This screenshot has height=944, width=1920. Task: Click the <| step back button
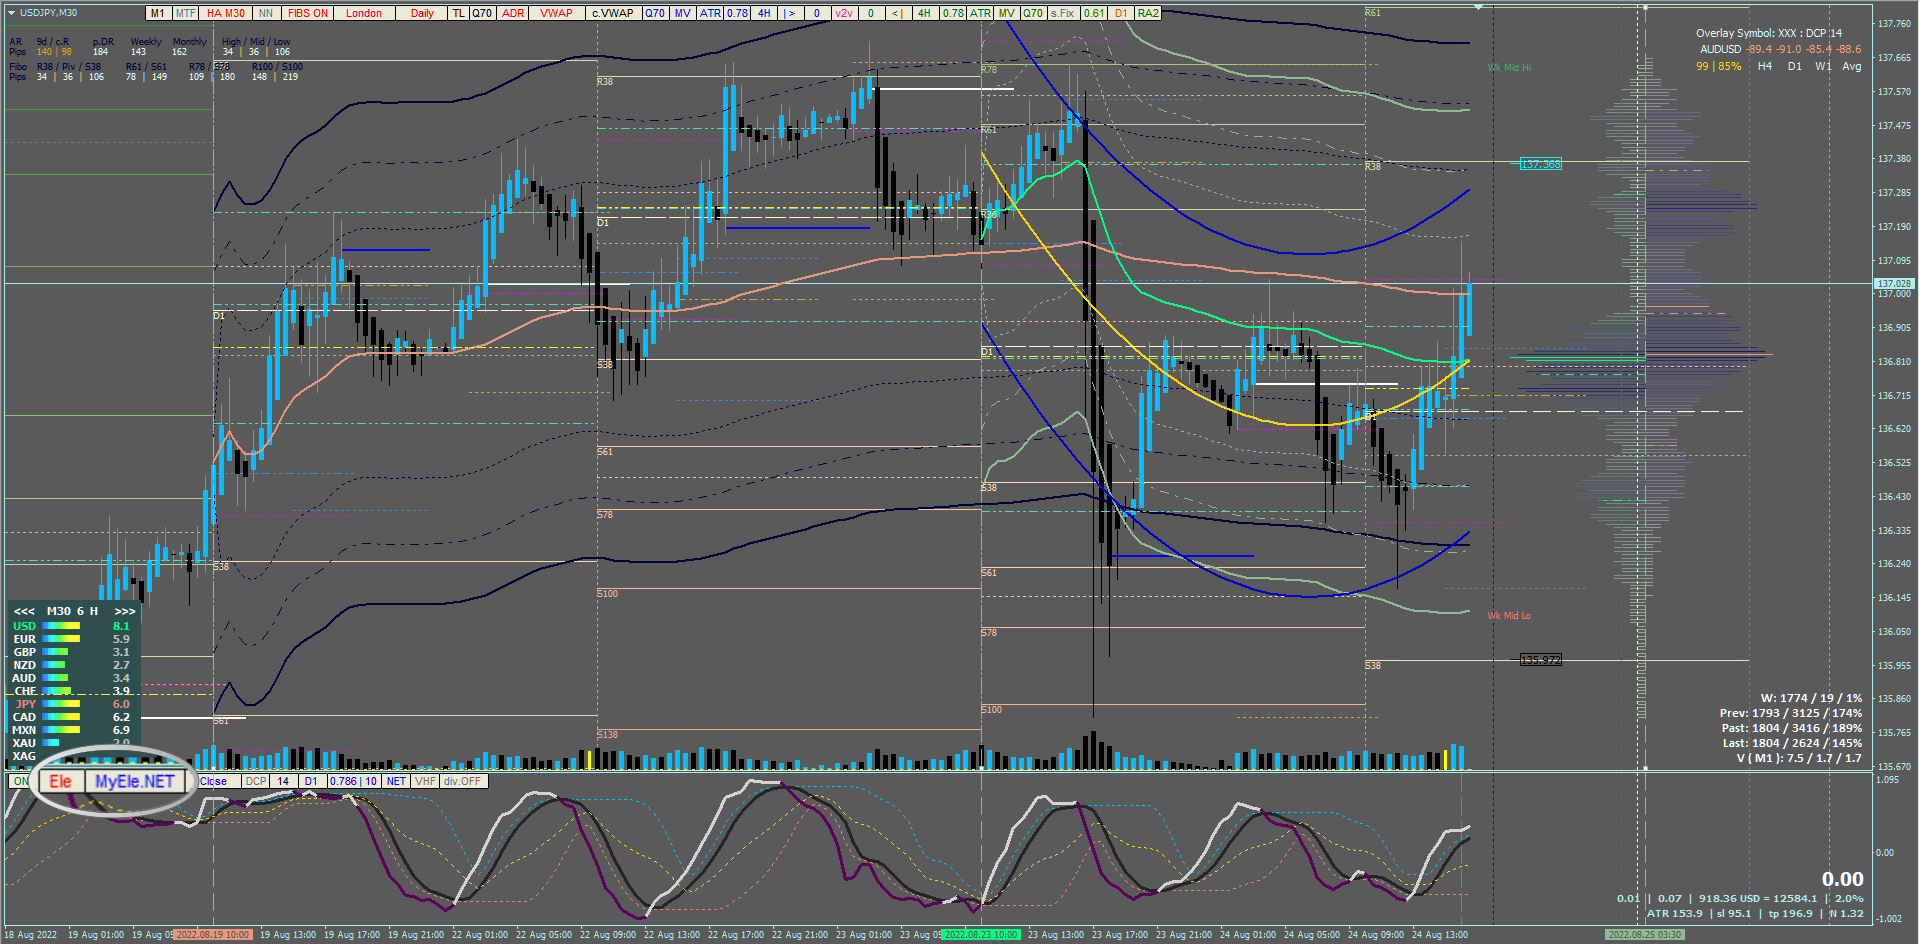tap(897, 13)
